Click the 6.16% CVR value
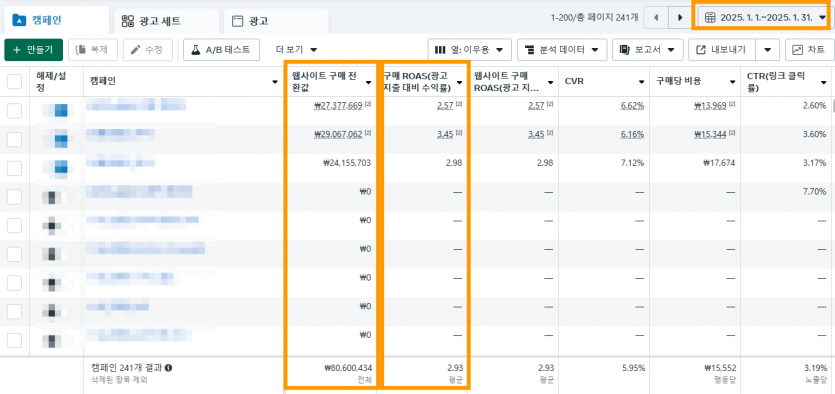The height and width of the screenshot is (394, 835). tap(632, 134)
